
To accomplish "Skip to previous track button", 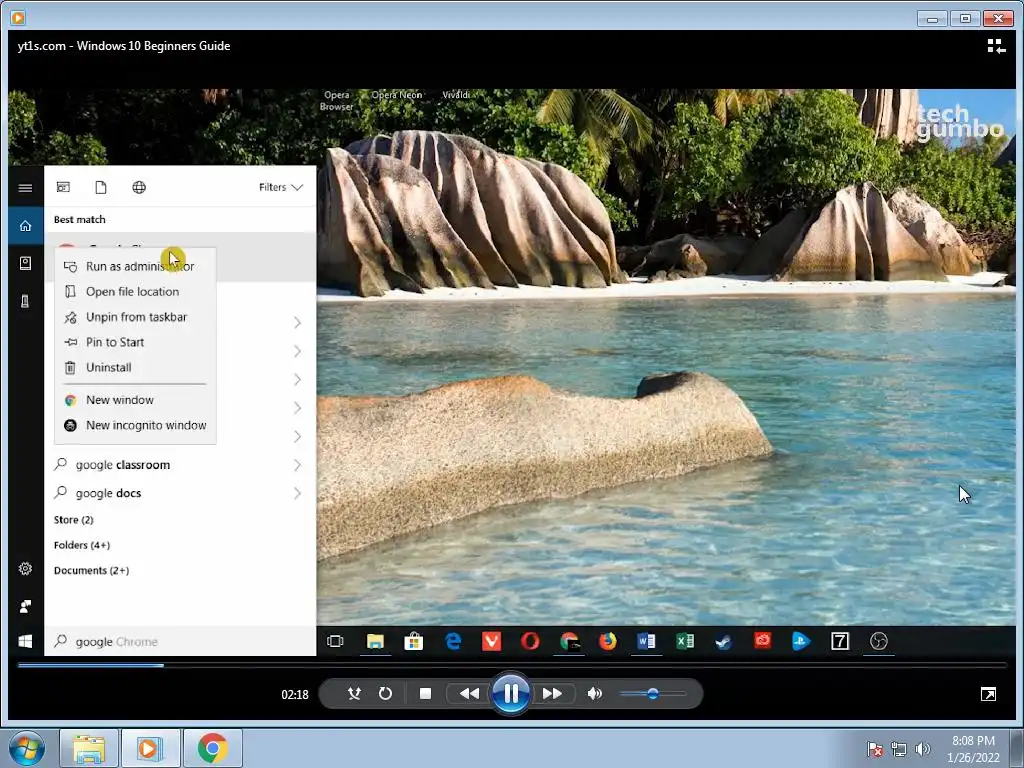I will (x=469, y=694).
